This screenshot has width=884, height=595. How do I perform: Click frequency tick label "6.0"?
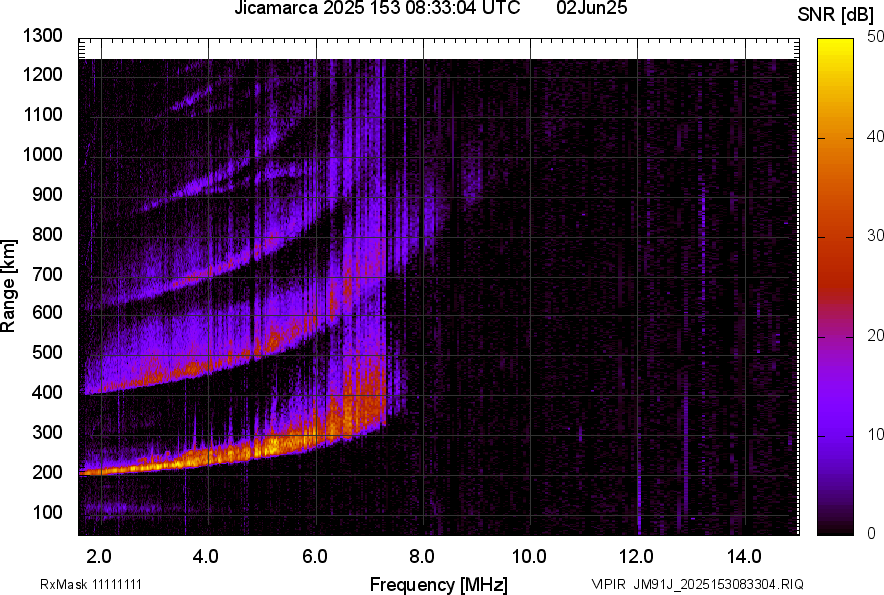point(315,557)
